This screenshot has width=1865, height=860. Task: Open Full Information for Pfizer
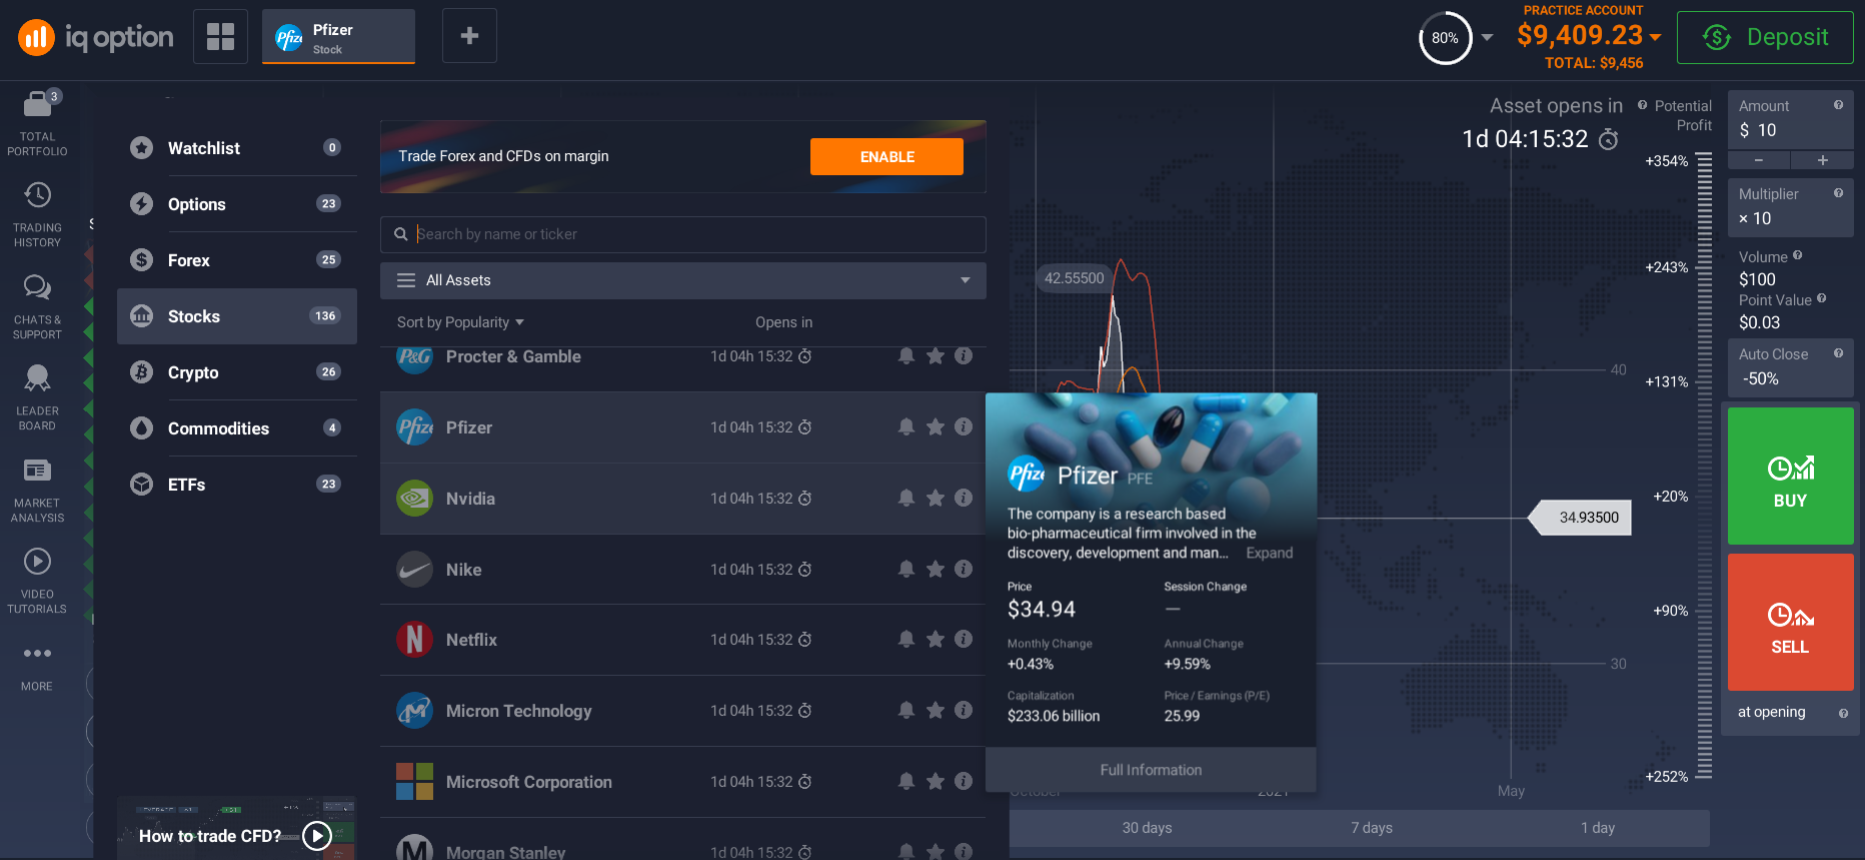coord(1151,770)
